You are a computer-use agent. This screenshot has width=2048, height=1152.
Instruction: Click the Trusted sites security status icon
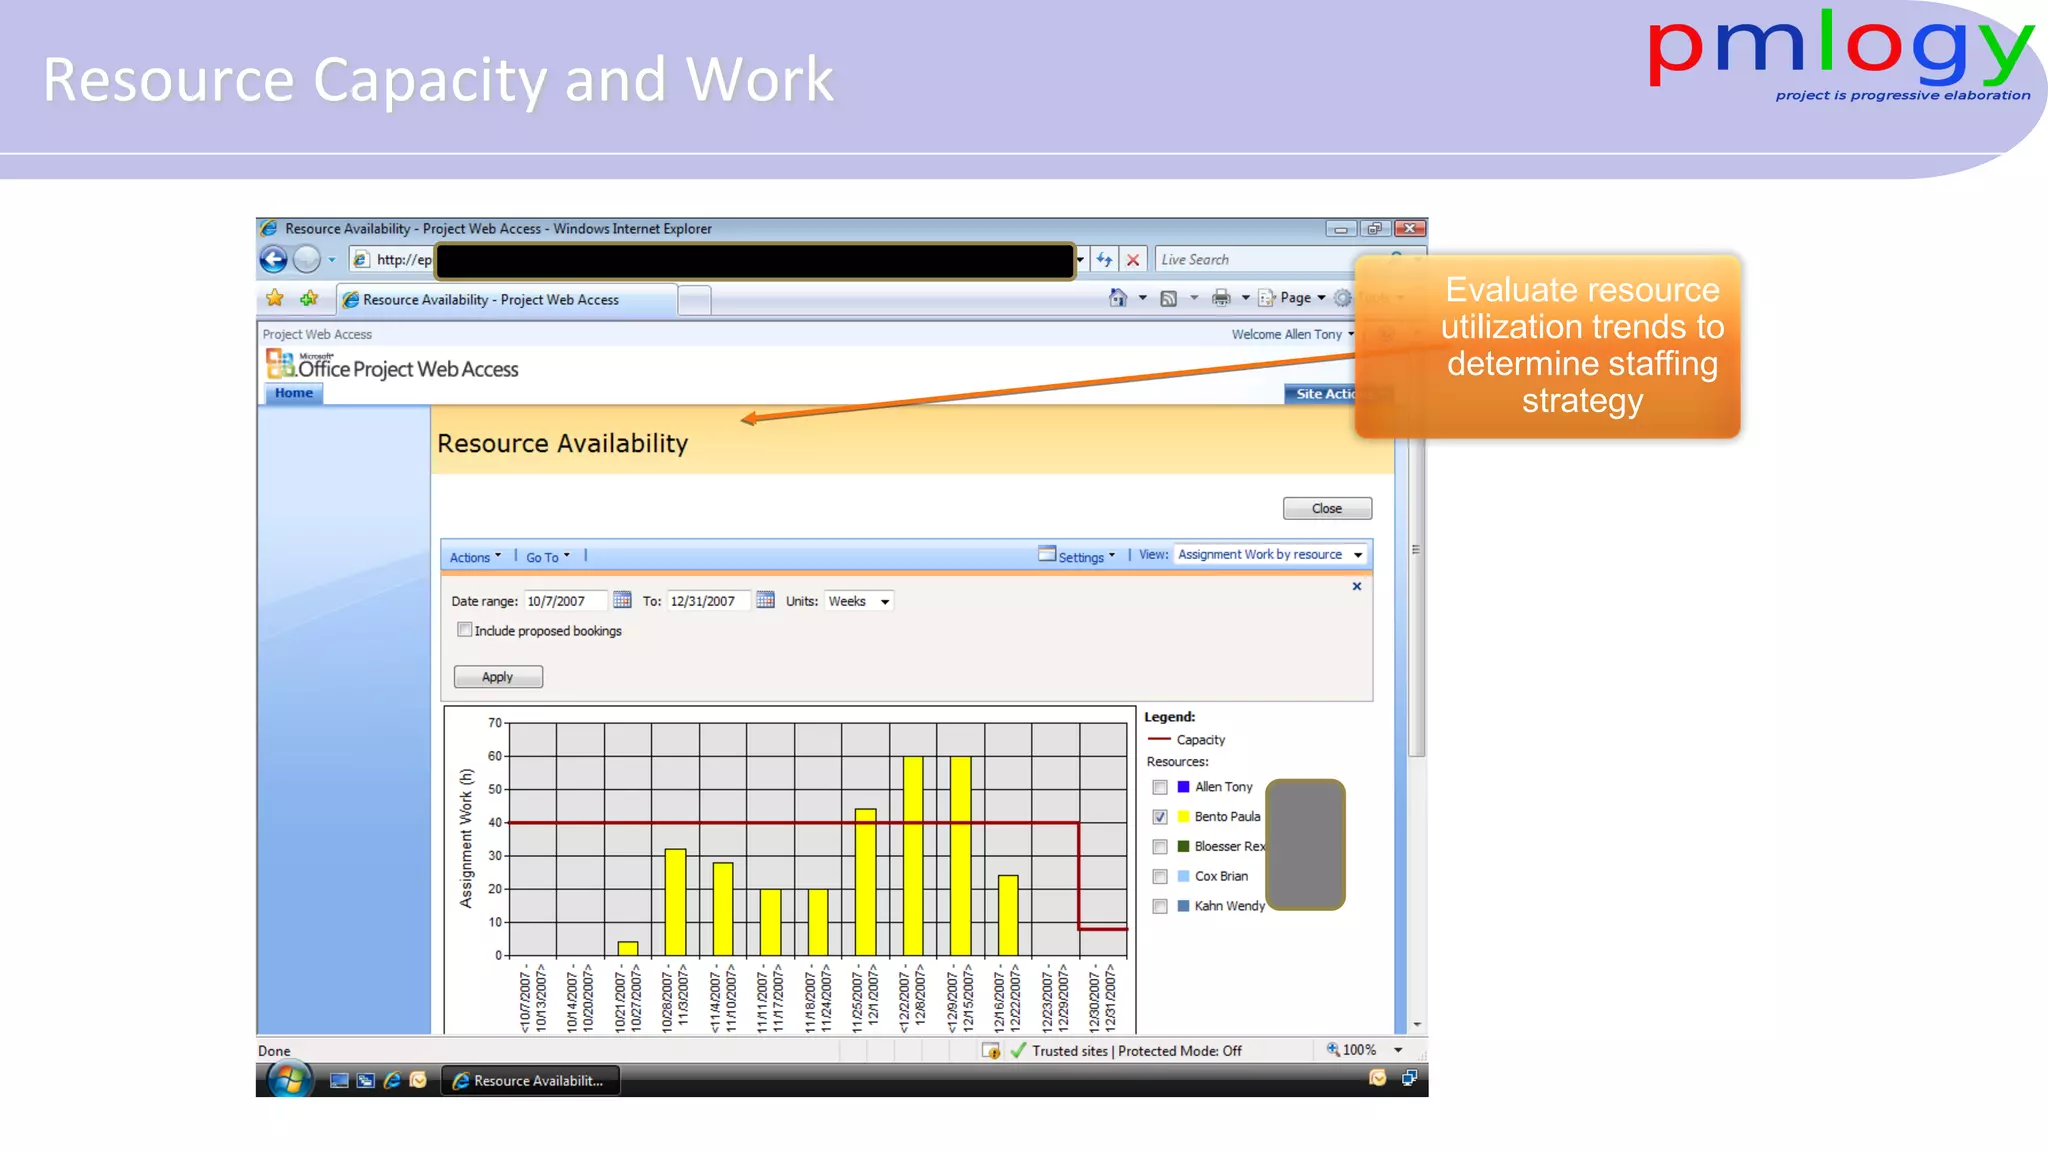[x=1018, y=1050]
